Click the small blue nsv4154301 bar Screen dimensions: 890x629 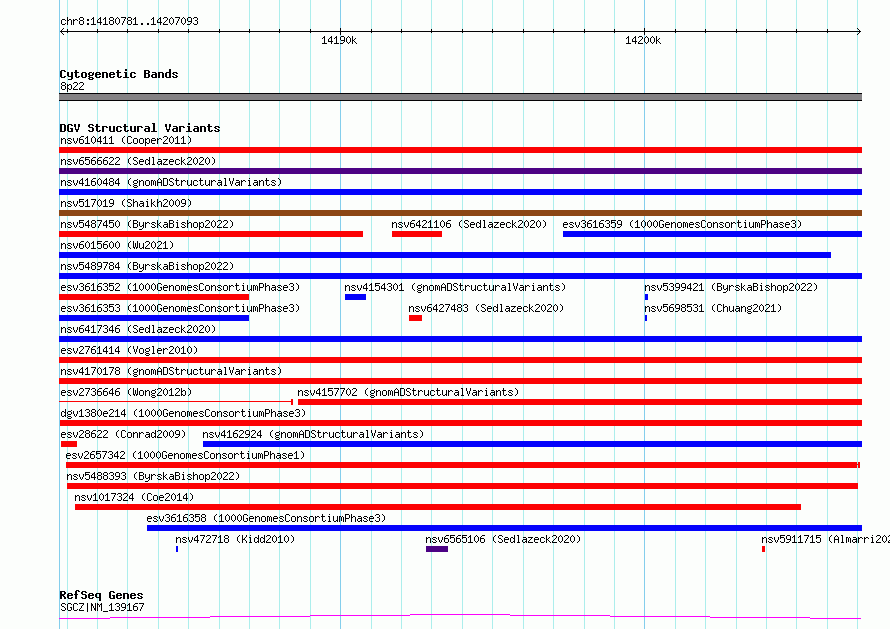coord(355,297)
